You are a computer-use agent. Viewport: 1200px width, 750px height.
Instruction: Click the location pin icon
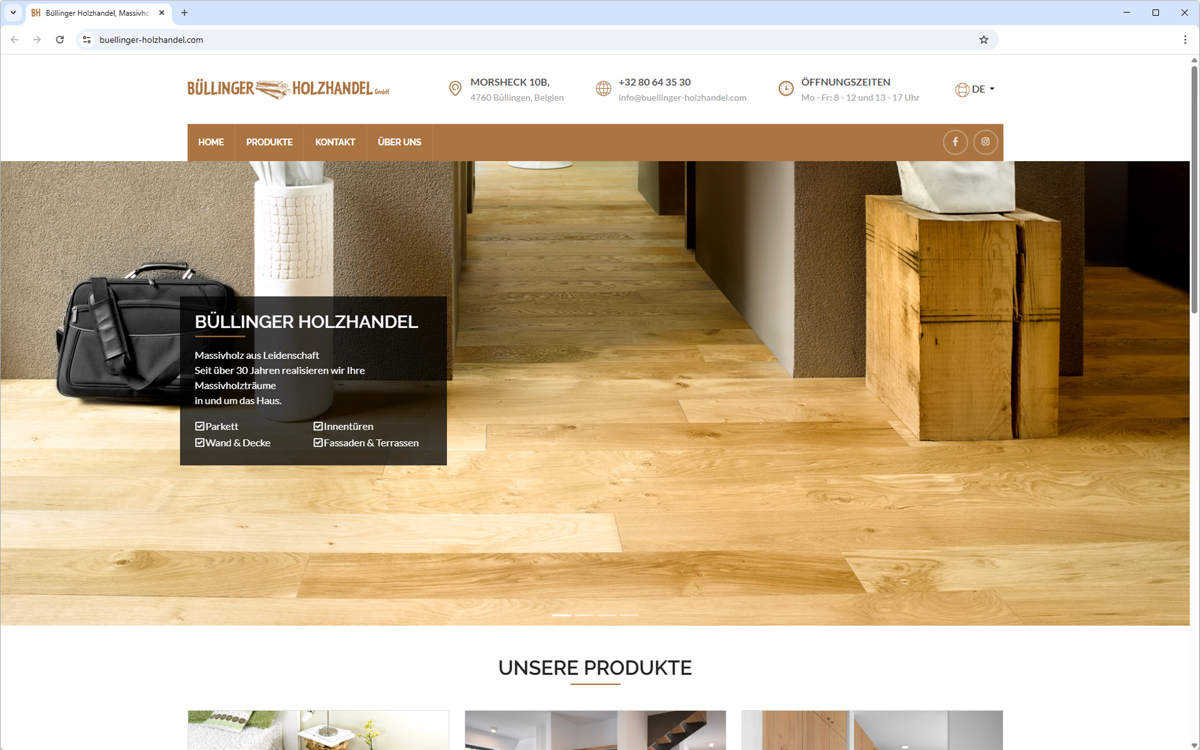click(455, 89)
